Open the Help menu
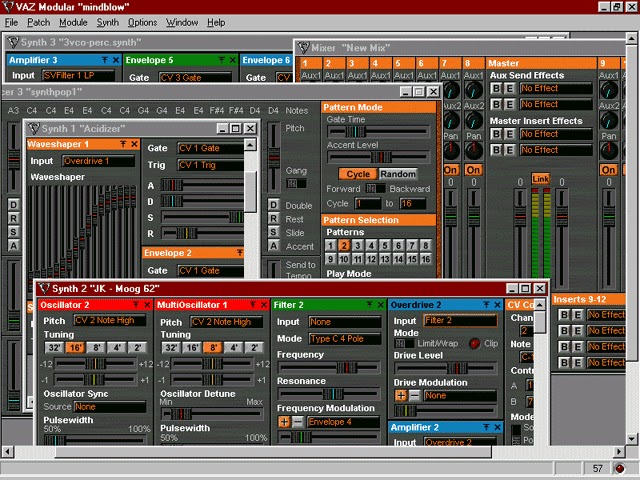 (x=216, y=22)
